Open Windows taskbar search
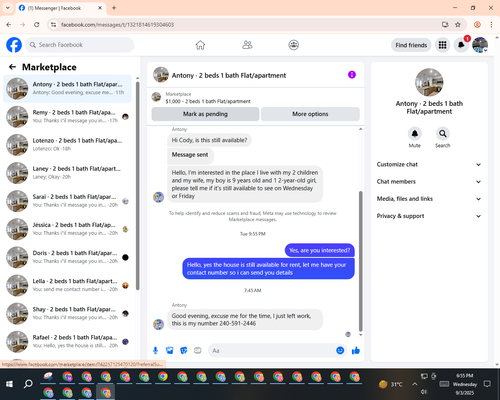The image size is (500, 400). [28, 384]
